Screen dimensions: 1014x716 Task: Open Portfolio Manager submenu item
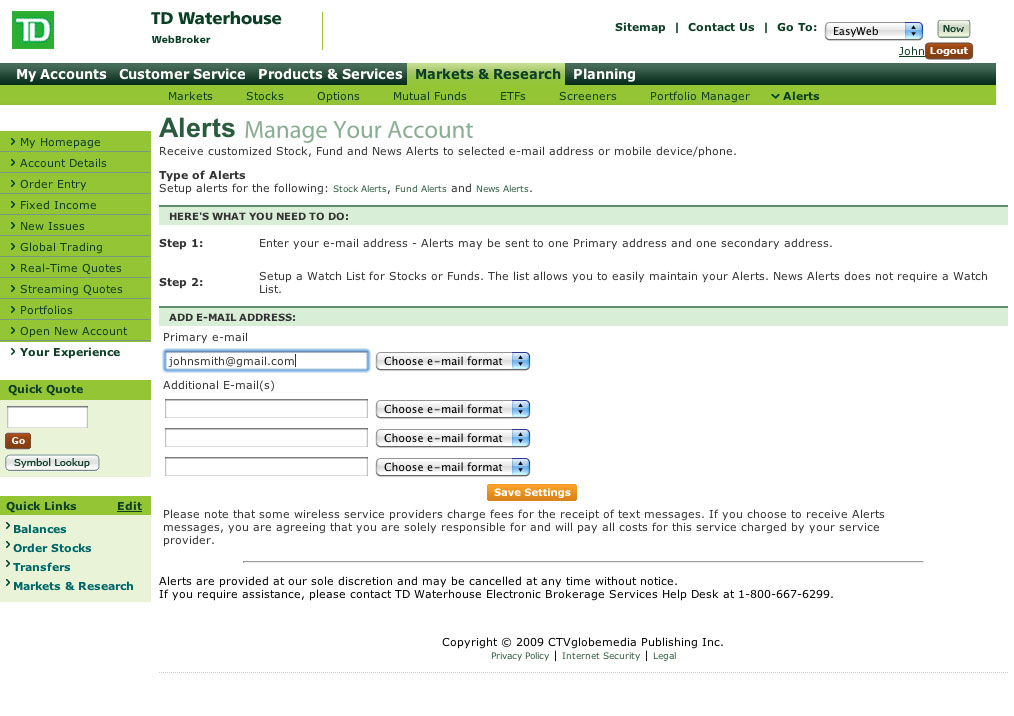(x=700, y=96)
